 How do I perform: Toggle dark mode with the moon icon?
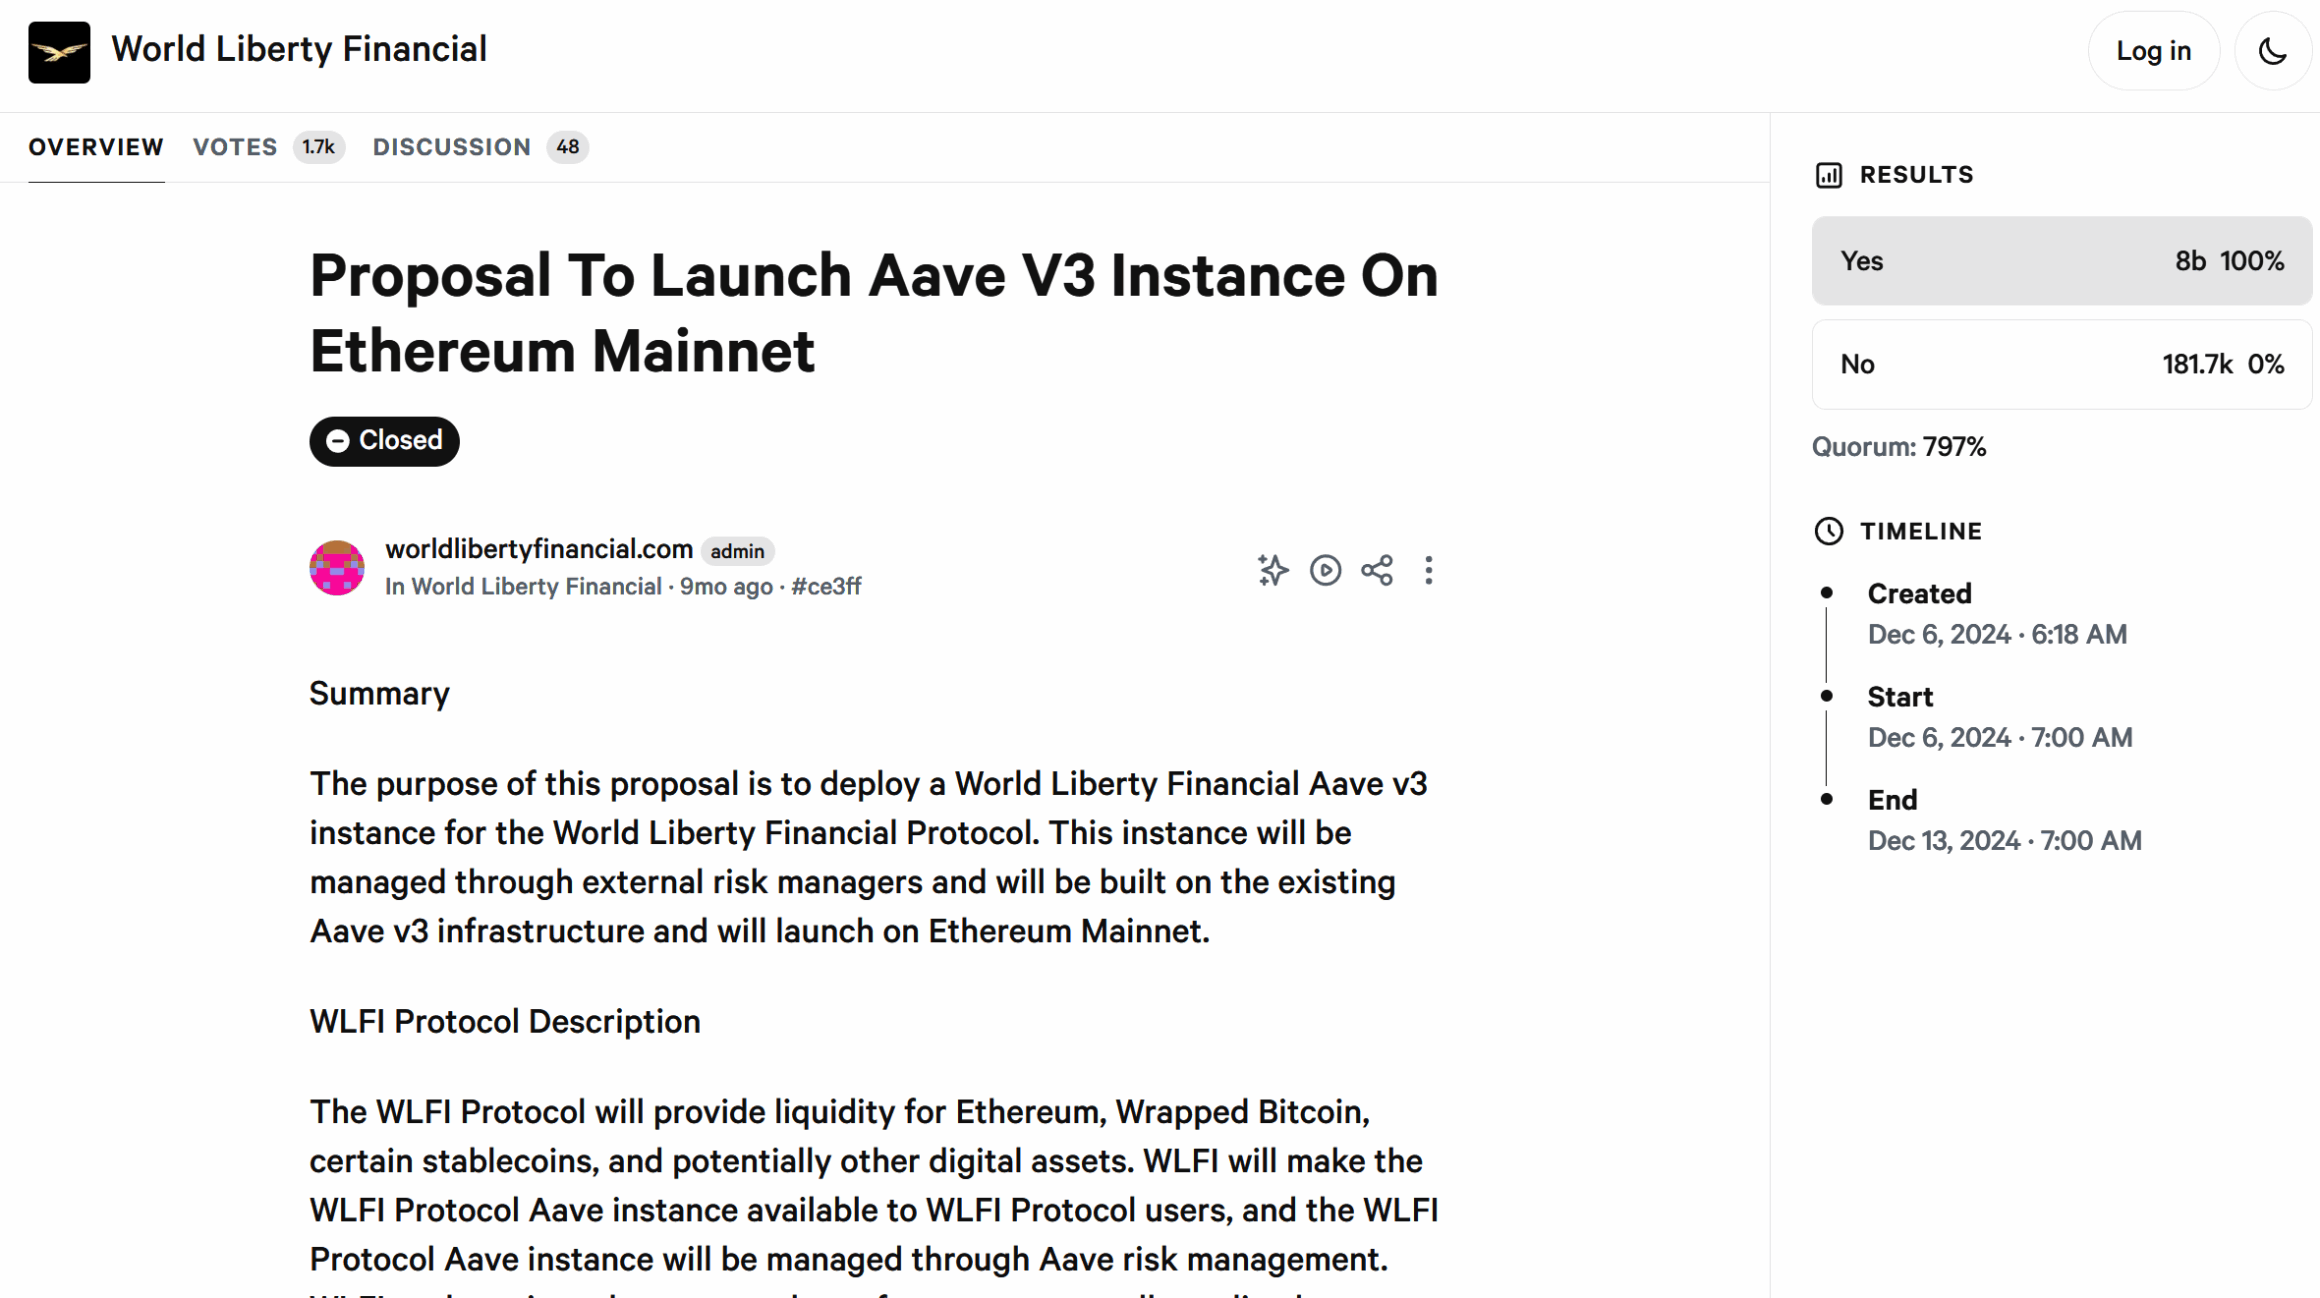(2272, 51)
